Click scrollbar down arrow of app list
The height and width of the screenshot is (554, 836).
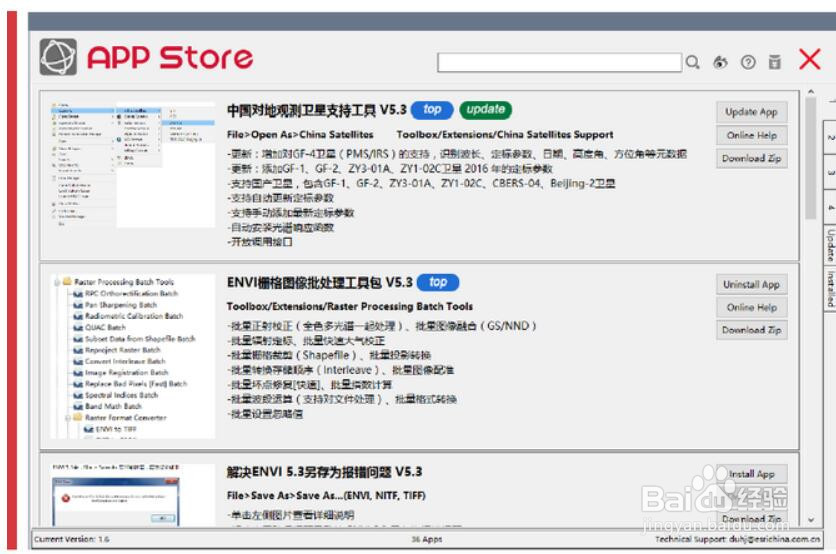click(811, 519)
